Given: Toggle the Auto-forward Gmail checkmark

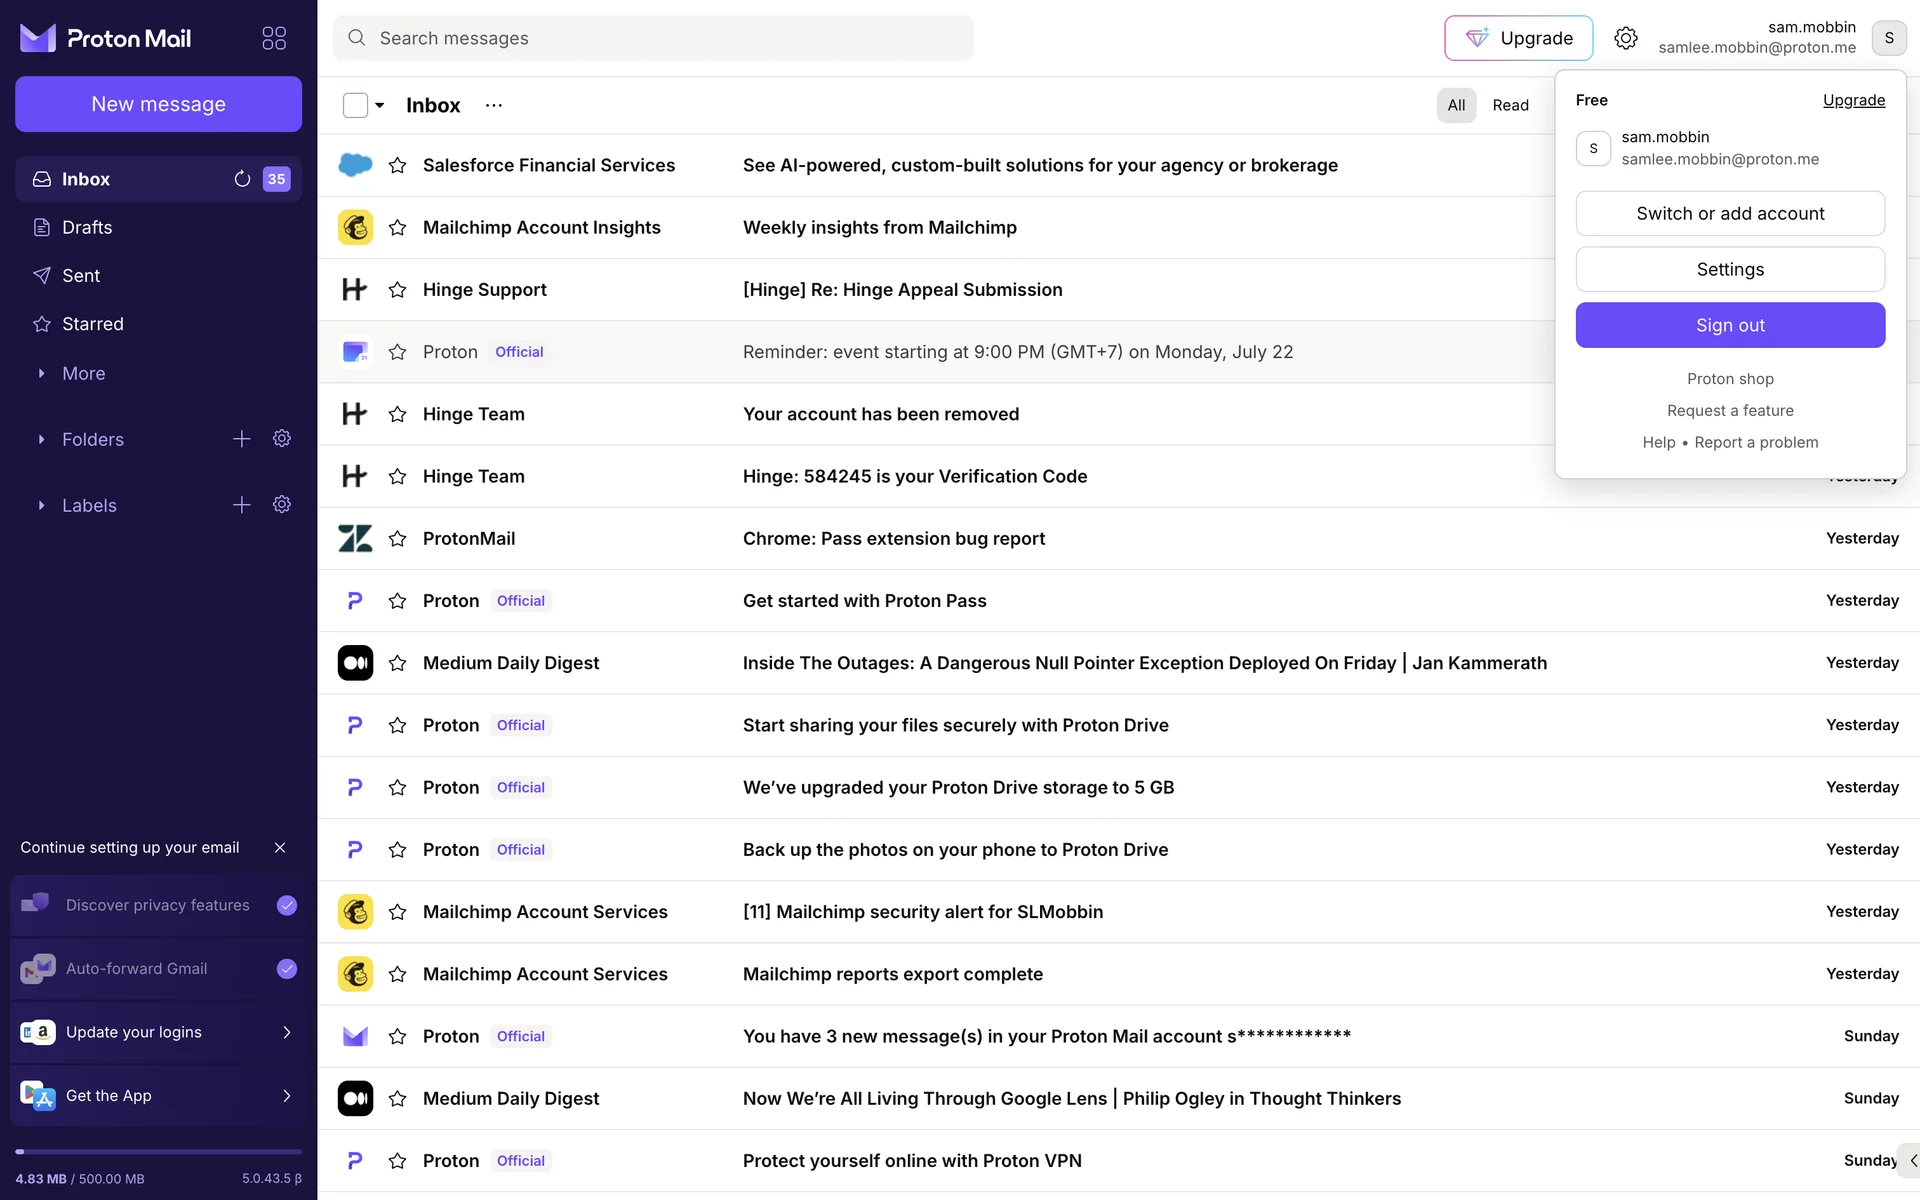Looking at the screenshot, I should tap(287, 969).
